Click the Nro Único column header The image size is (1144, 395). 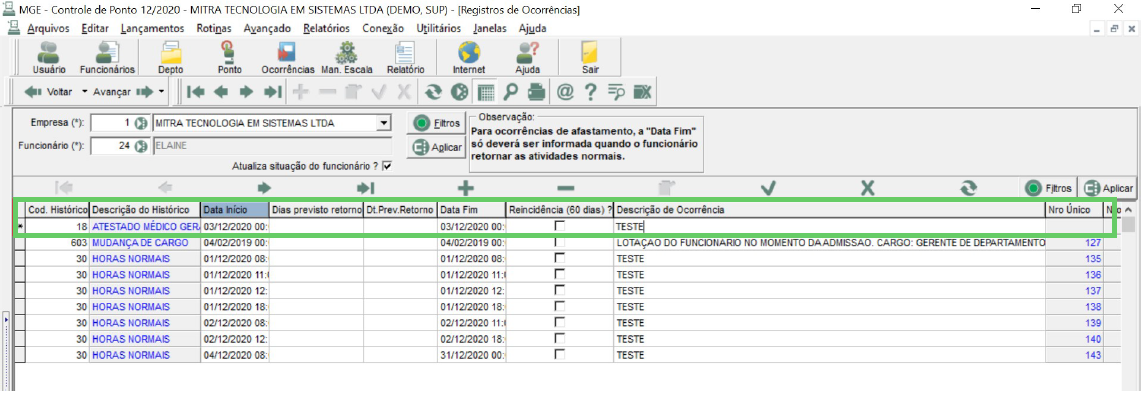pyautogui.click(x=1074, y=210)
